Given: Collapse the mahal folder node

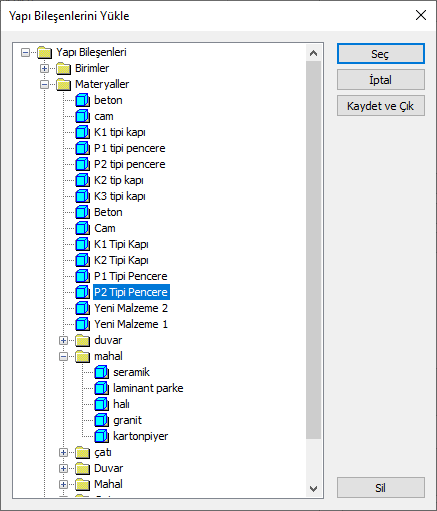Looking at the screenshot, I should pyautogui.click(x=63, y=356).
